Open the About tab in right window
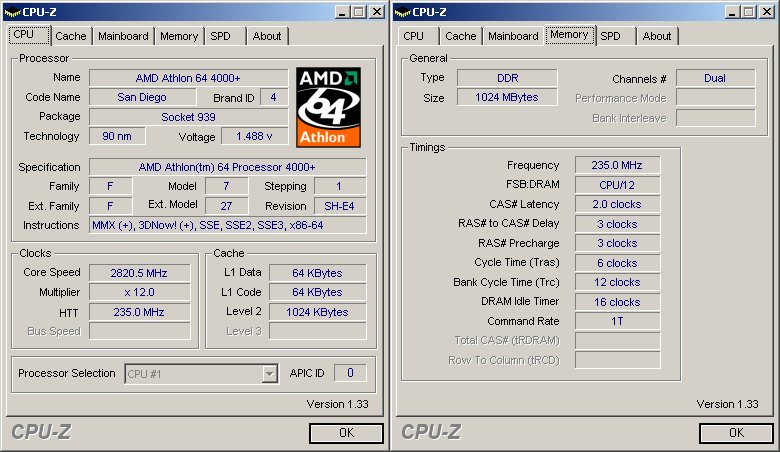780x452 pixels. 657,36
